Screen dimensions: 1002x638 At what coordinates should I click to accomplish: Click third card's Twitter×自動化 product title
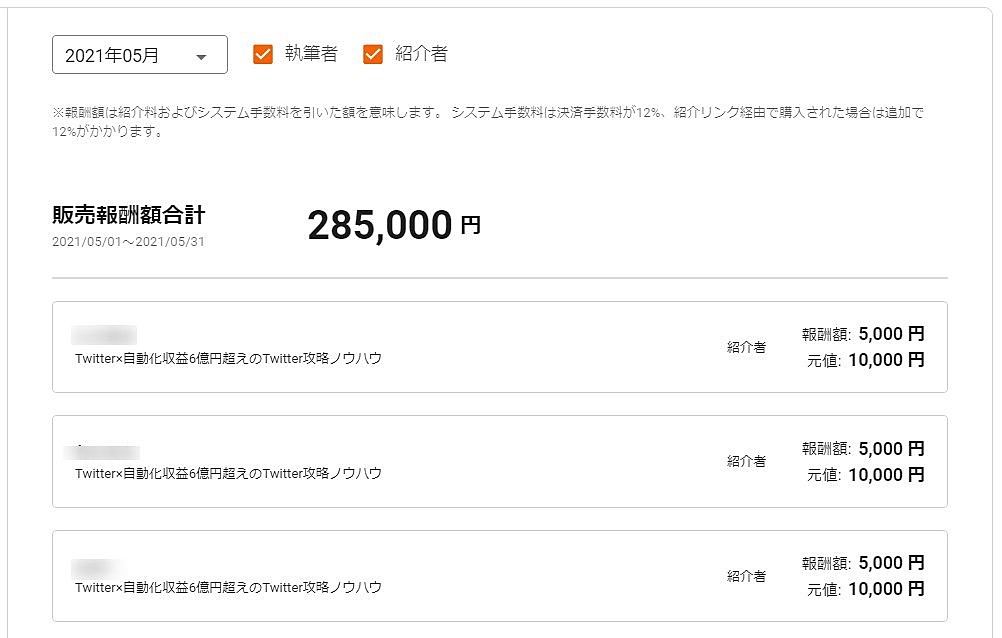click(x=228, y=587)
